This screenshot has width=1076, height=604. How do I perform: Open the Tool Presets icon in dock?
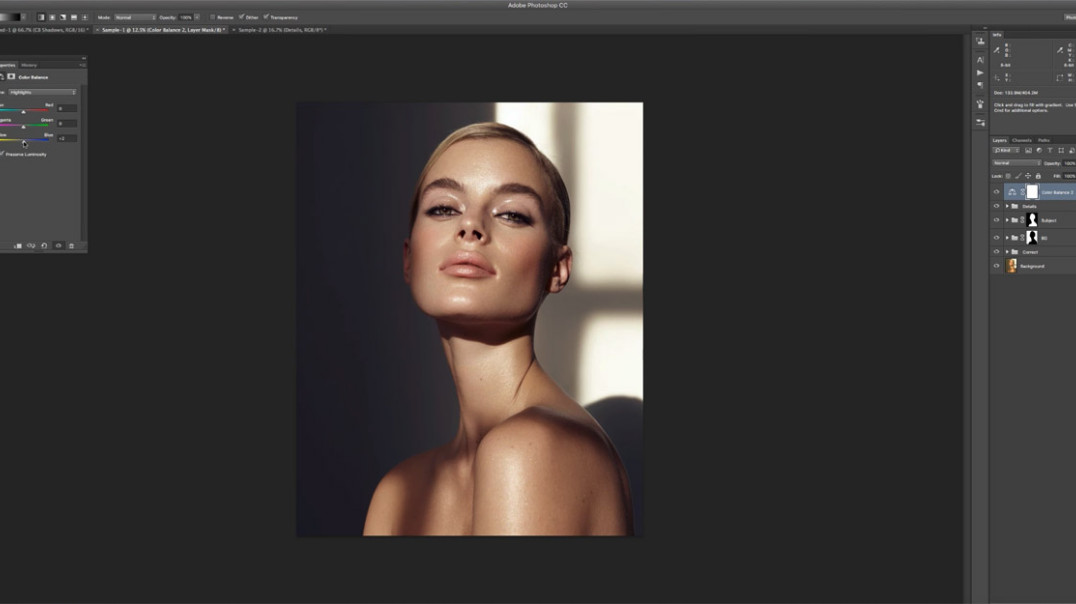980,123
